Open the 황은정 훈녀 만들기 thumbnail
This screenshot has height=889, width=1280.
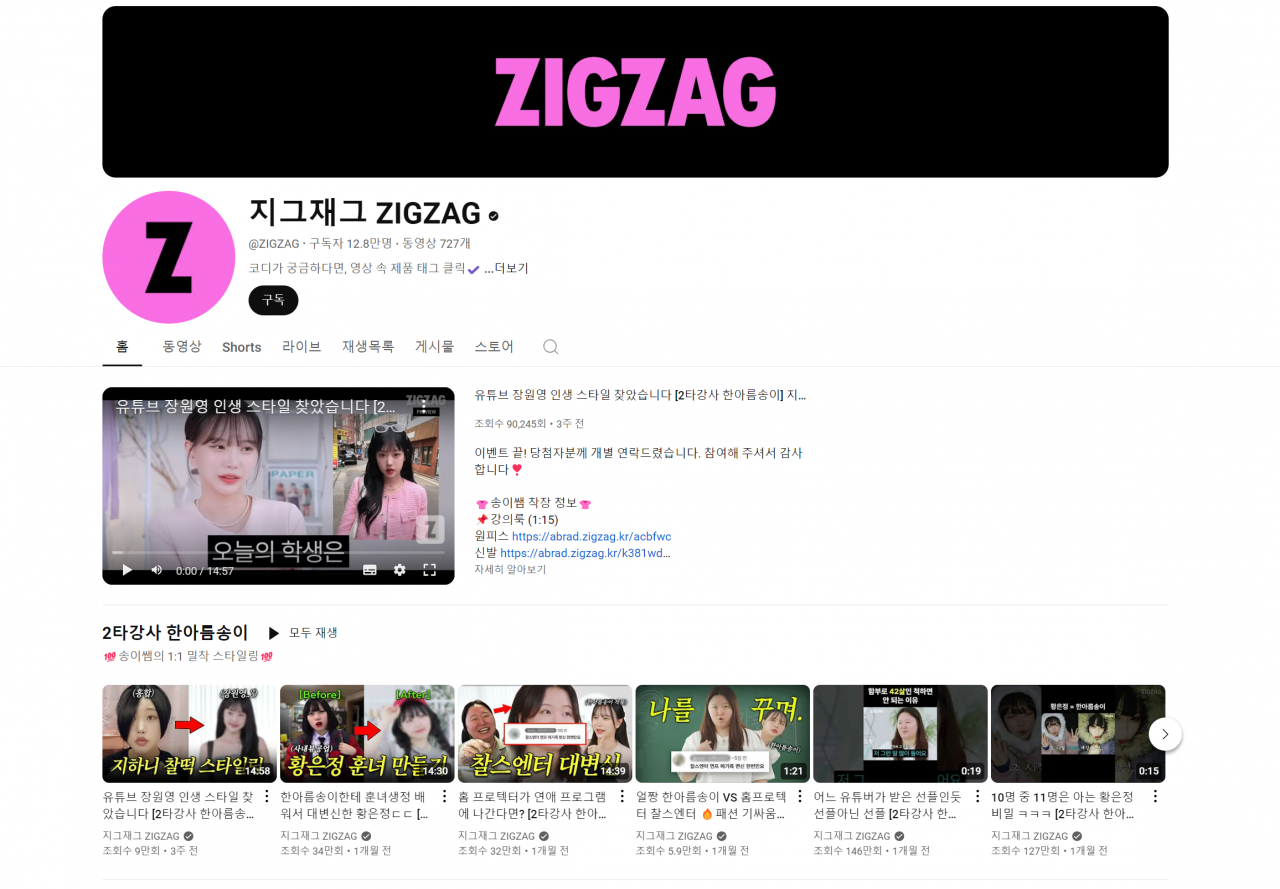[x=367, y=734]
